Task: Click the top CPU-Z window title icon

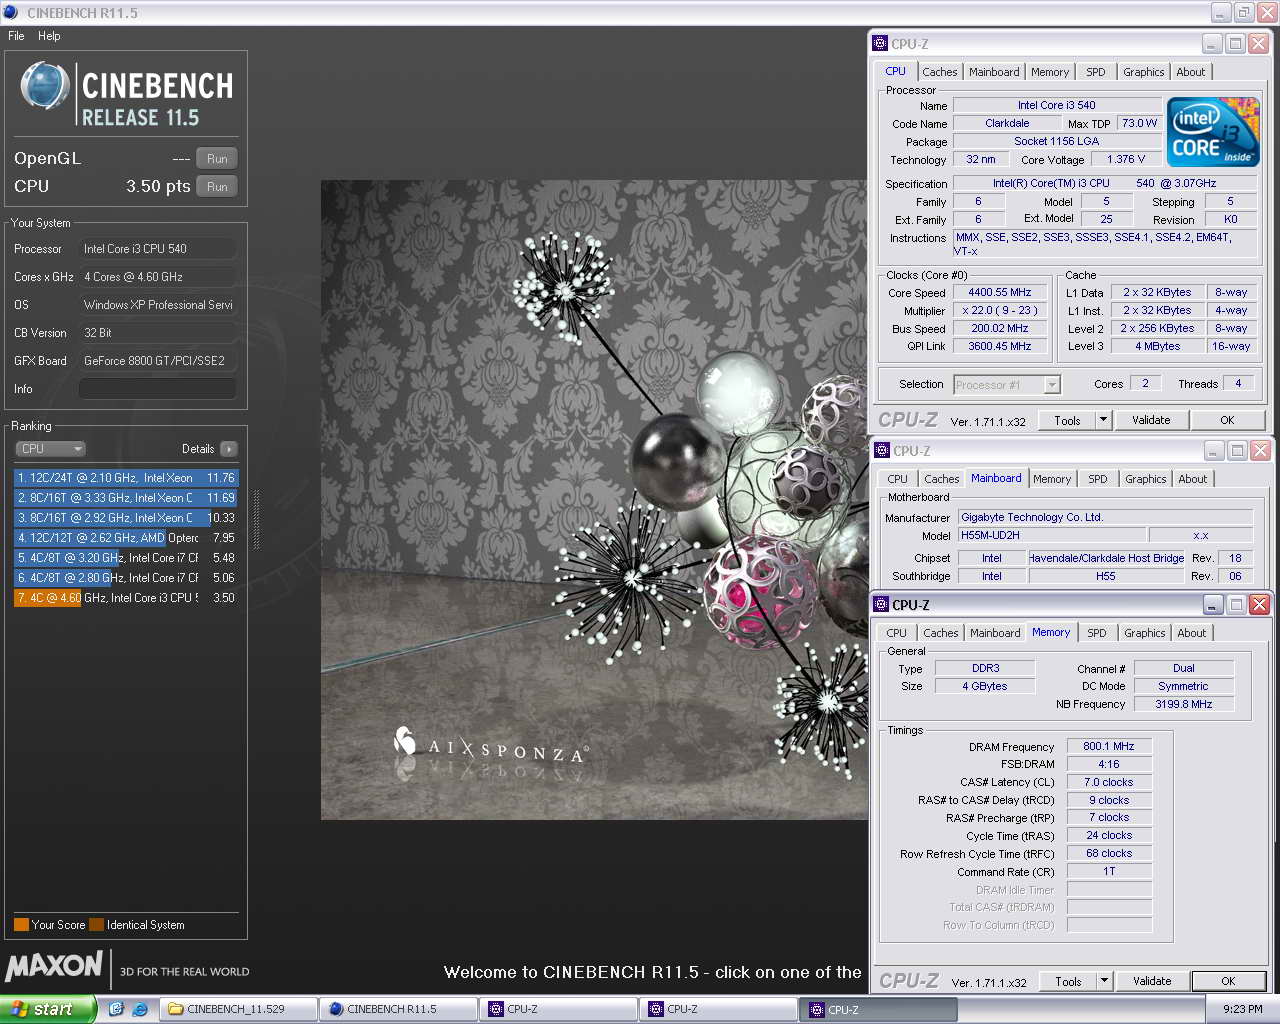Action: point(880,43)
